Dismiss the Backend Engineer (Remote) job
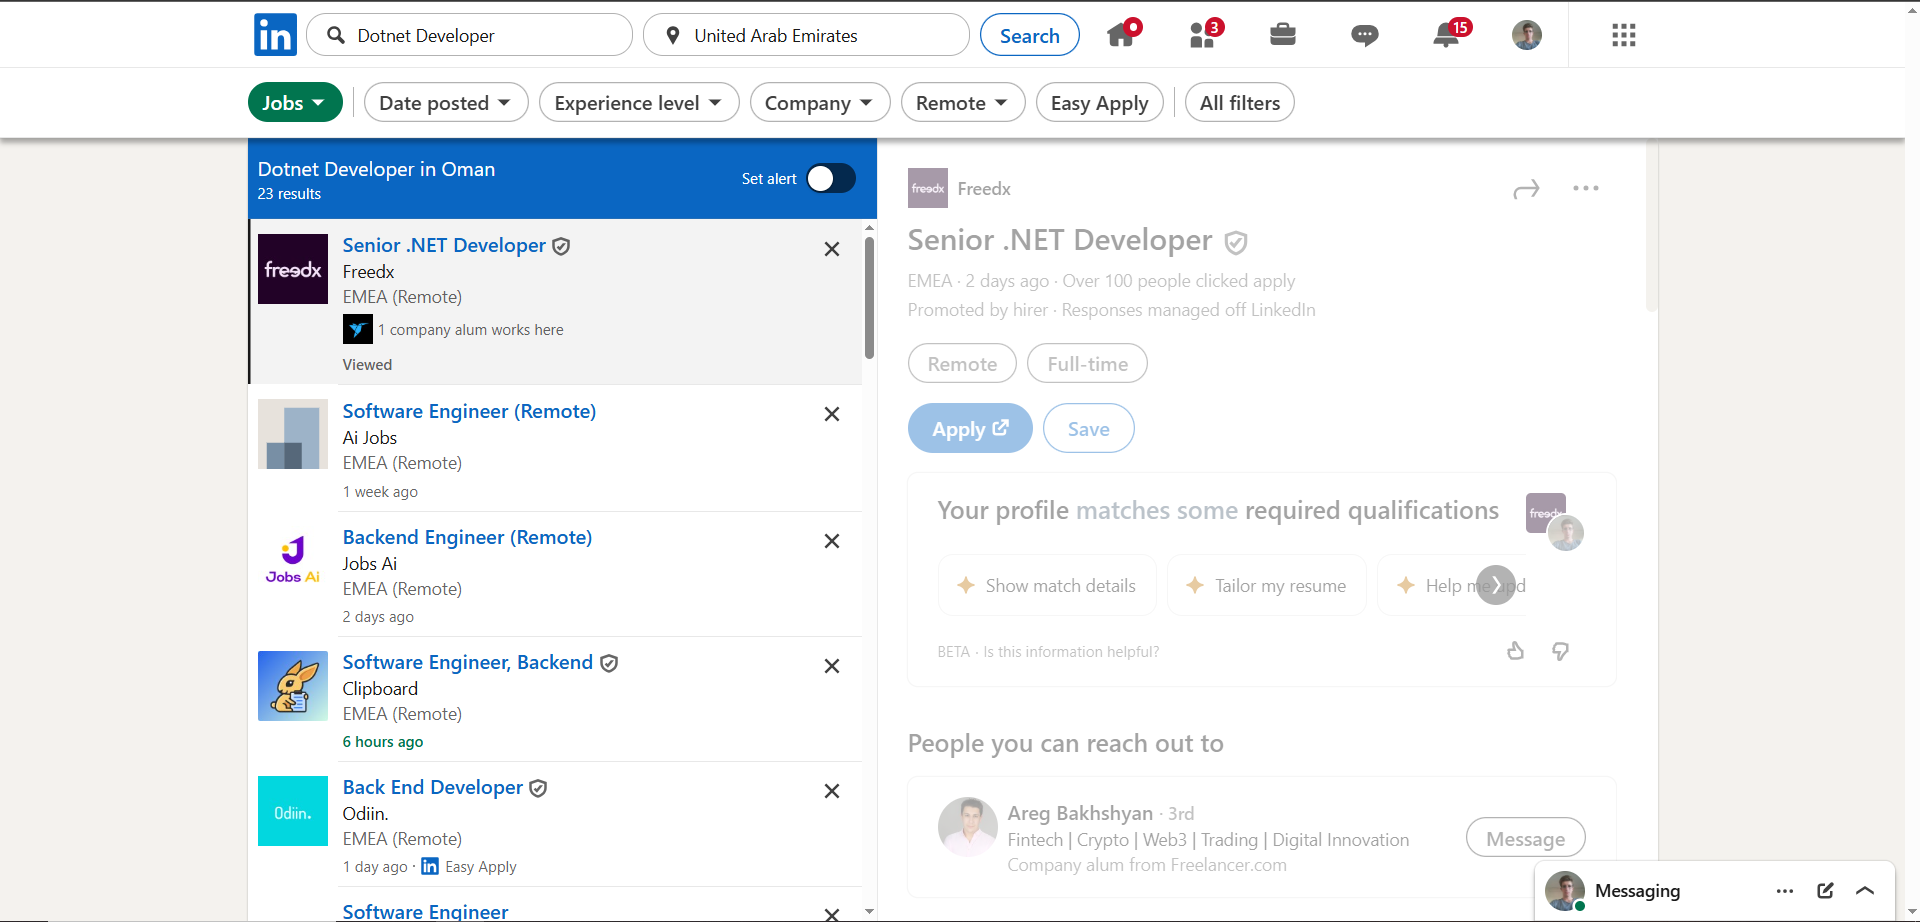The image size is (1920, 922). pos(831,541)
